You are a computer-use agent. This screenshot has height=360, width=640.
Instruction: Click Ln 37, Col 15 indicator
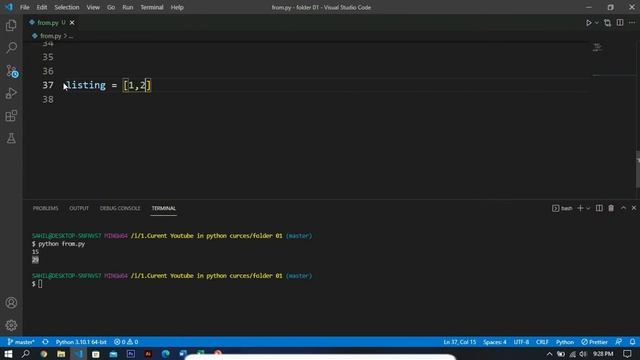tap(460, 342)
